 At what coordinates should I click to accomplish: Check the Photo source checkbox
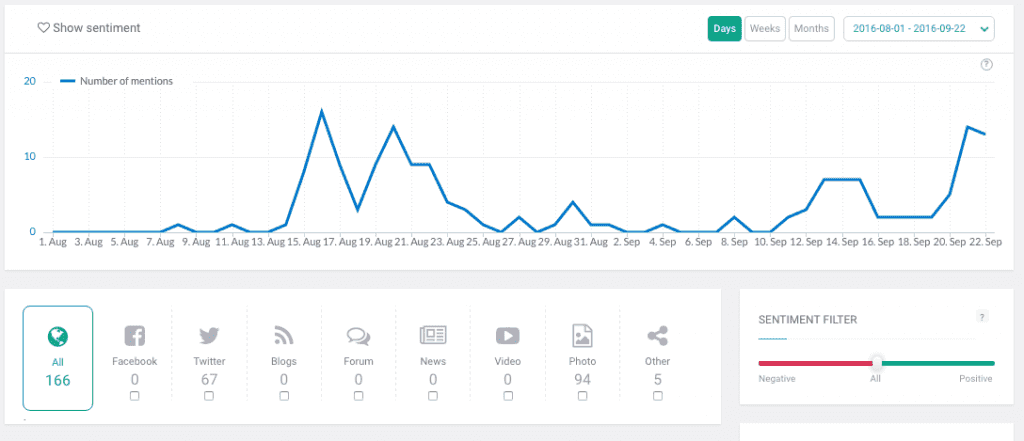[x=583, y=396]
